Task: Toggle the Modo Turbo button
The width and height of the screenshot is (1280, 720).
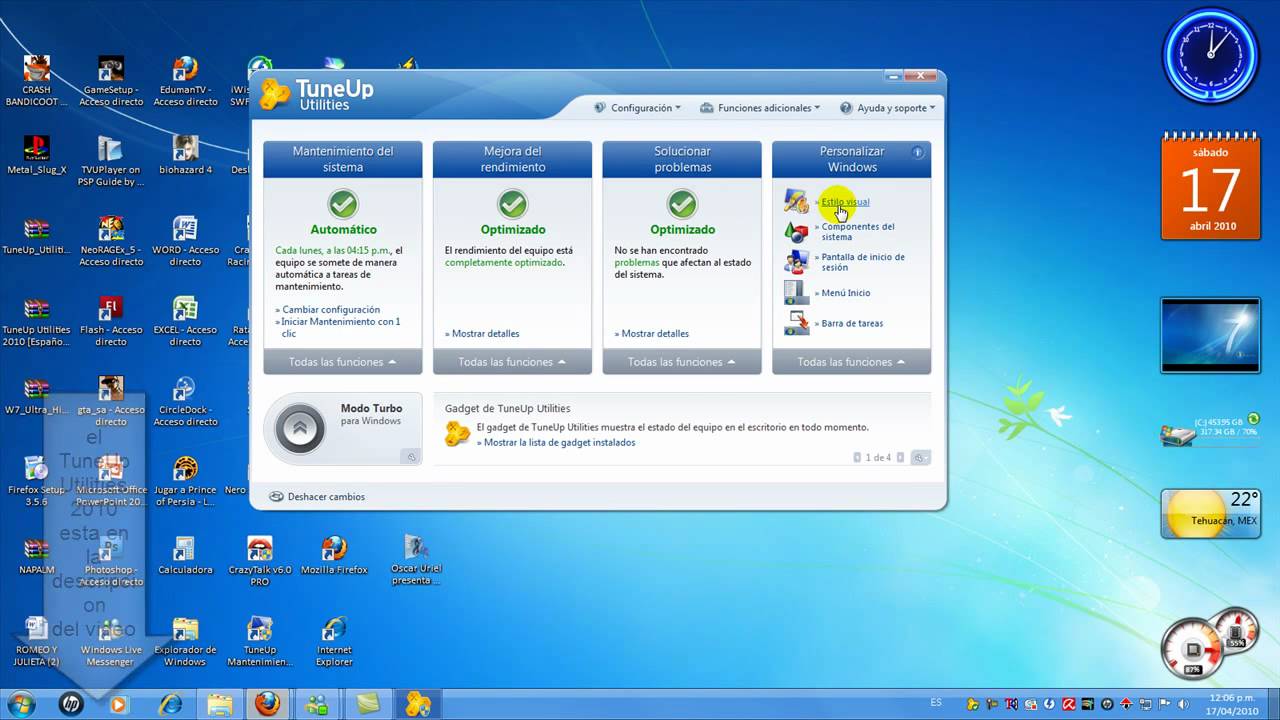Action: pos(299,429)
